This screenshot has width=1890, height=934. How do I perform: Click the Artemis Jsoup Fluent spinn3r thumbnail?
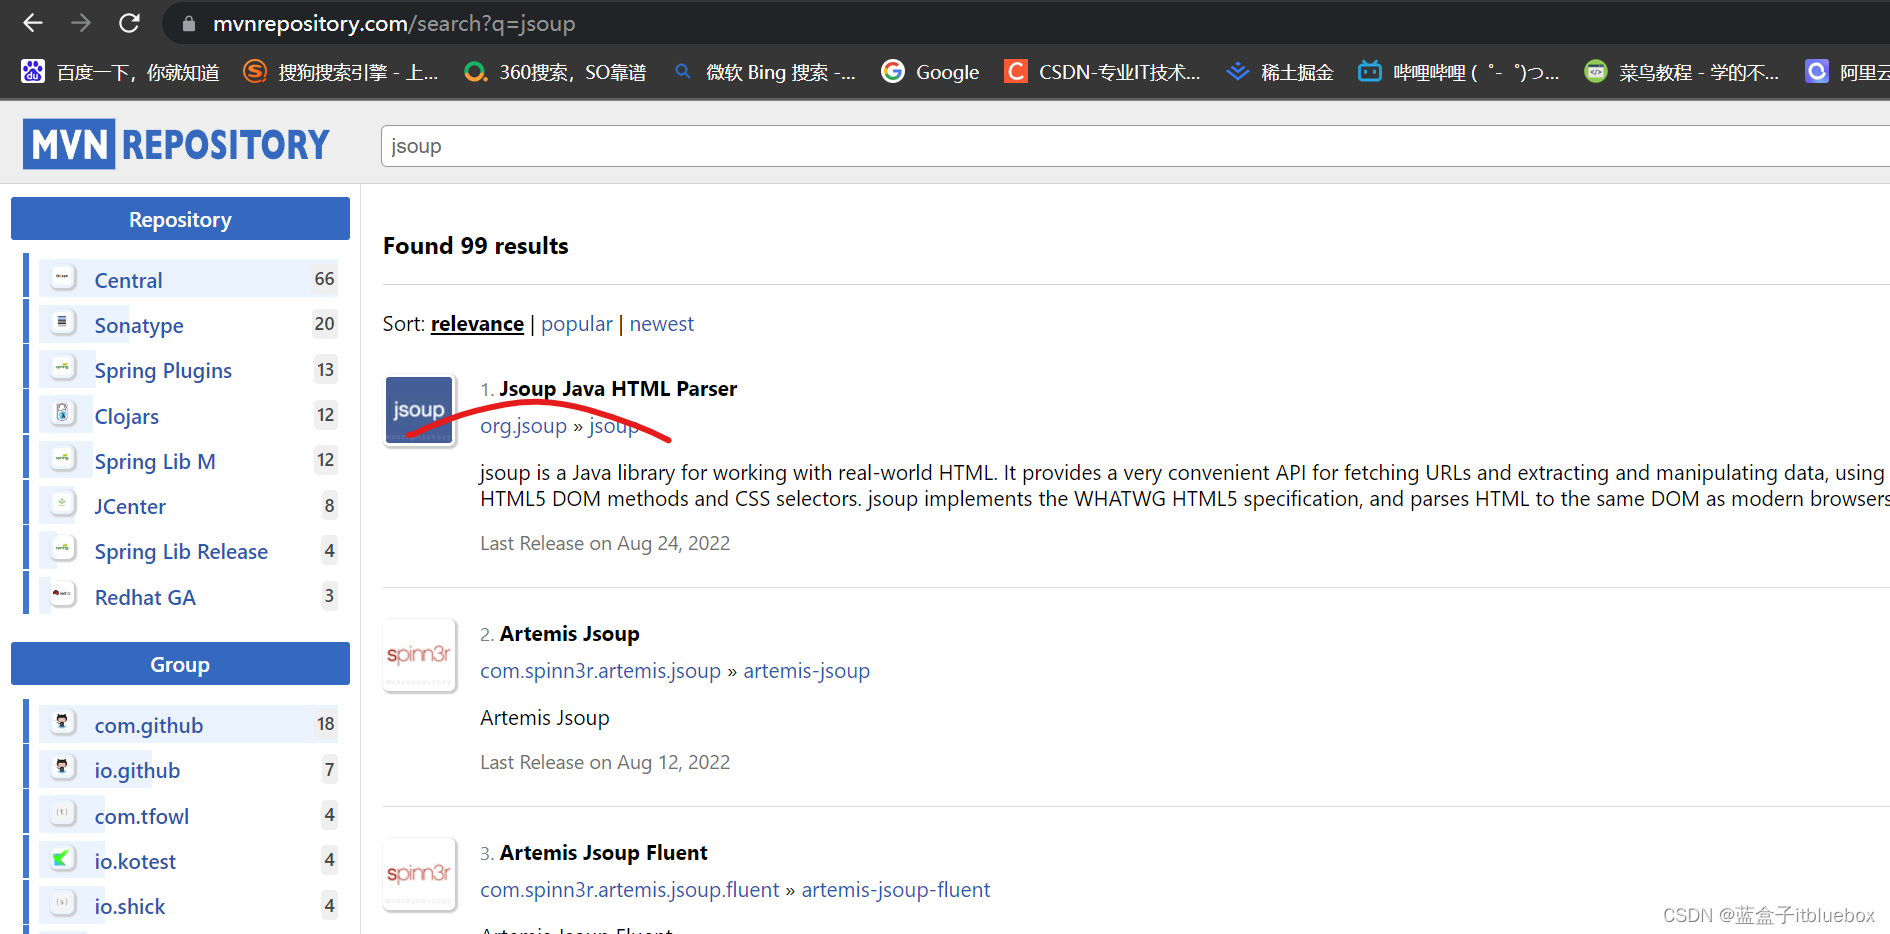[x=420, y=874]
